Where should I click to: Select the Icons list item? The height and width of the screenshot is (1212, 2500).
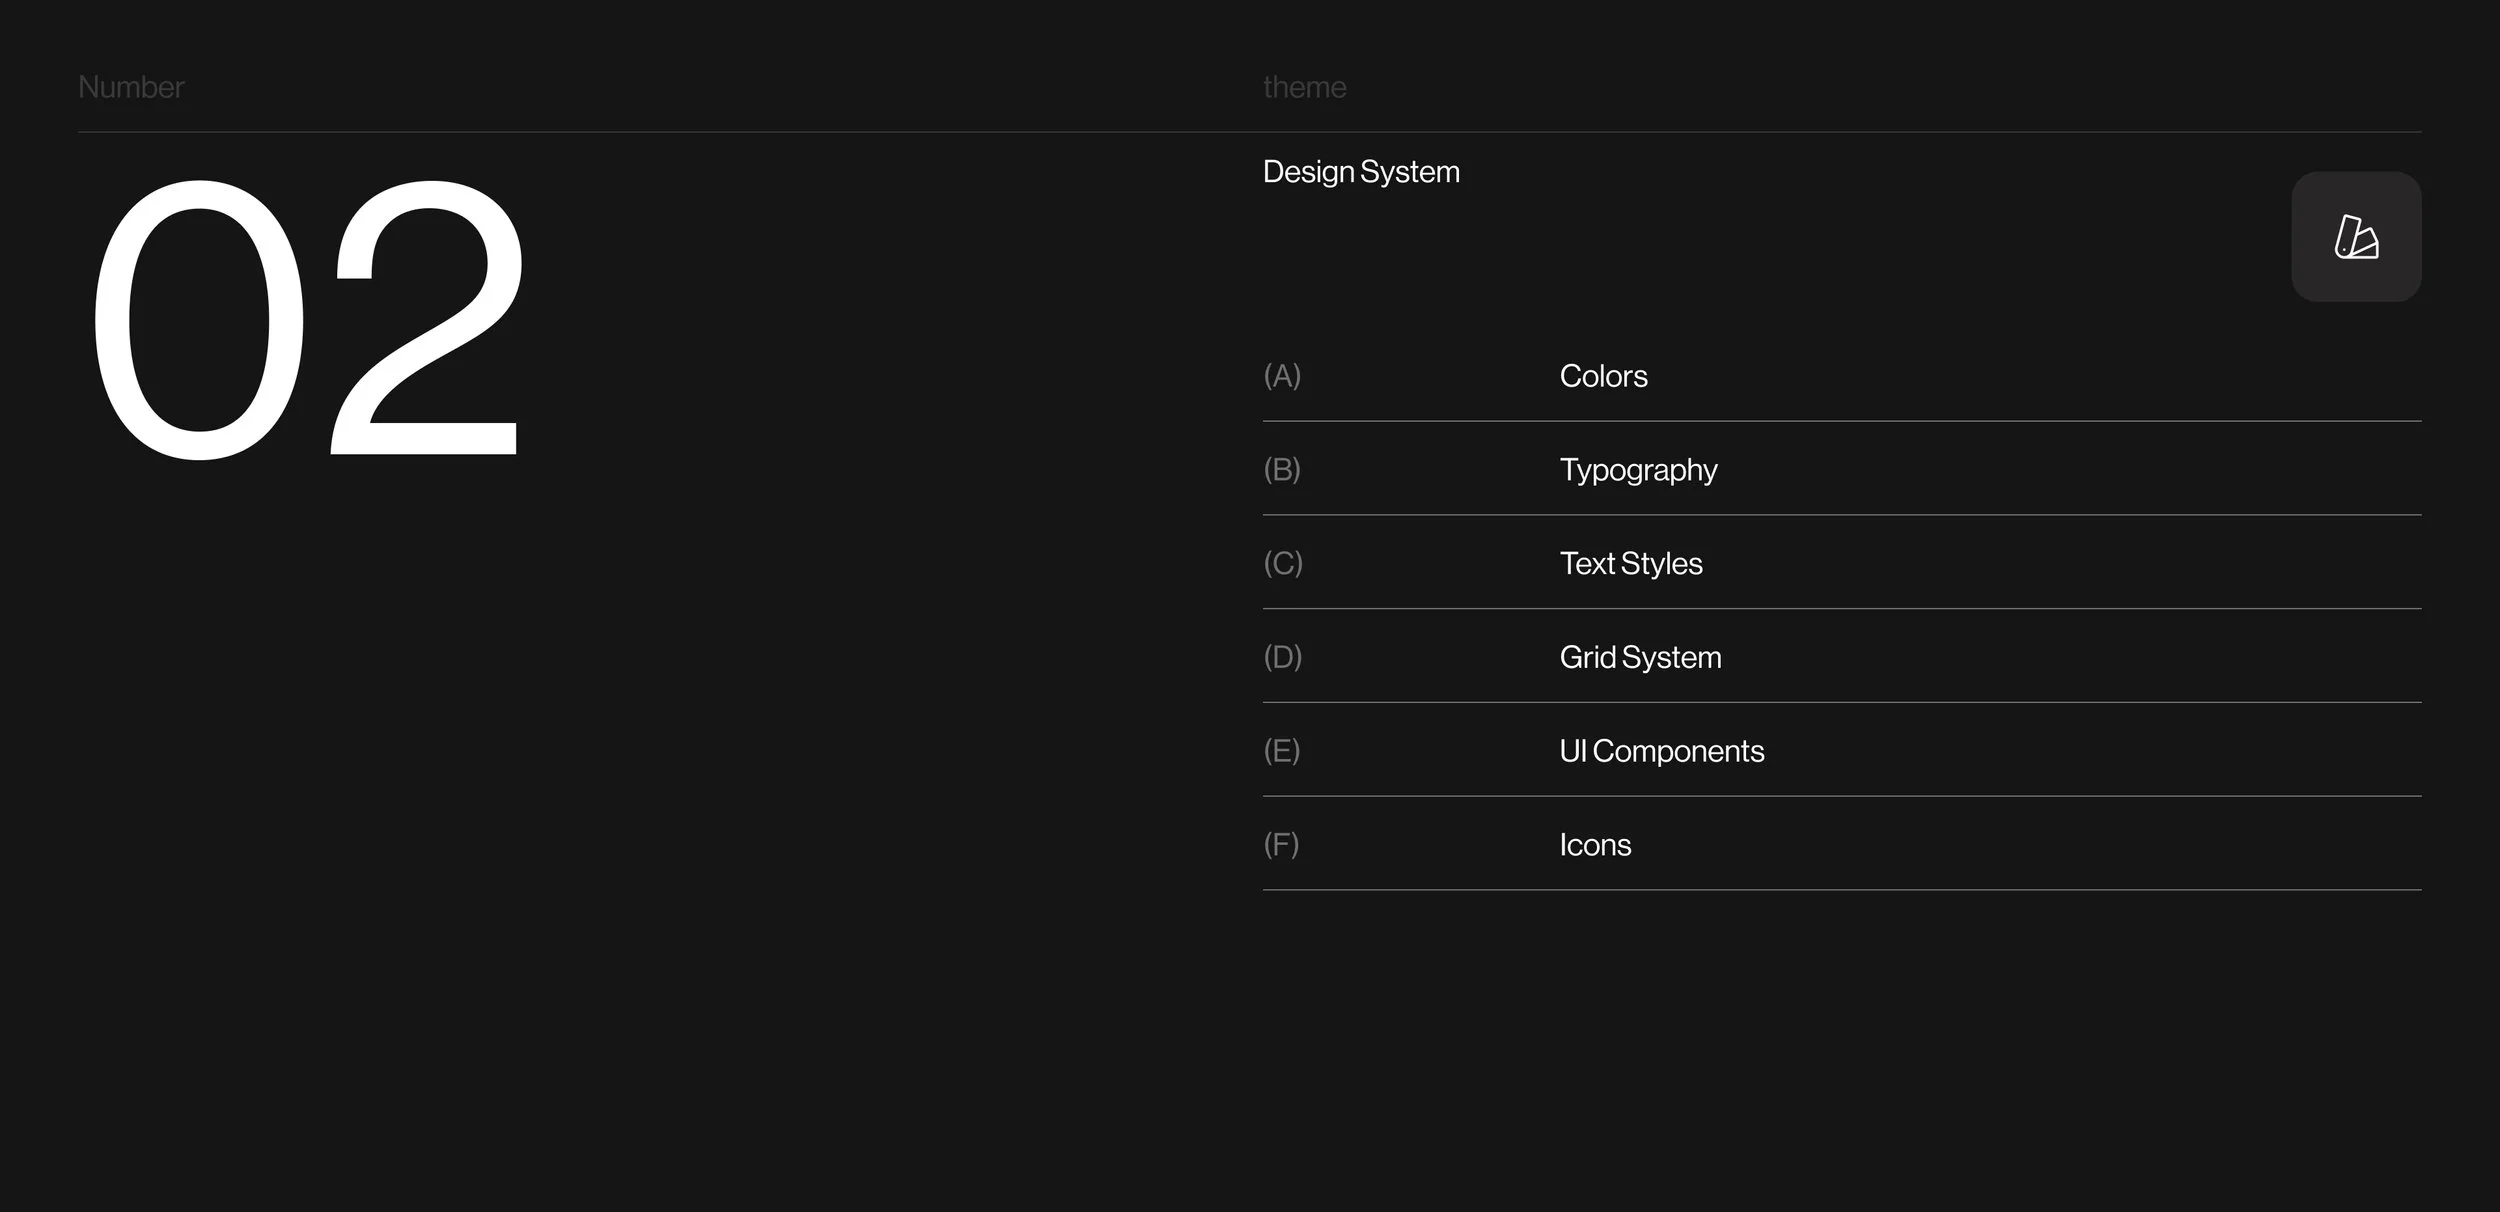(x=1595, y=845)
